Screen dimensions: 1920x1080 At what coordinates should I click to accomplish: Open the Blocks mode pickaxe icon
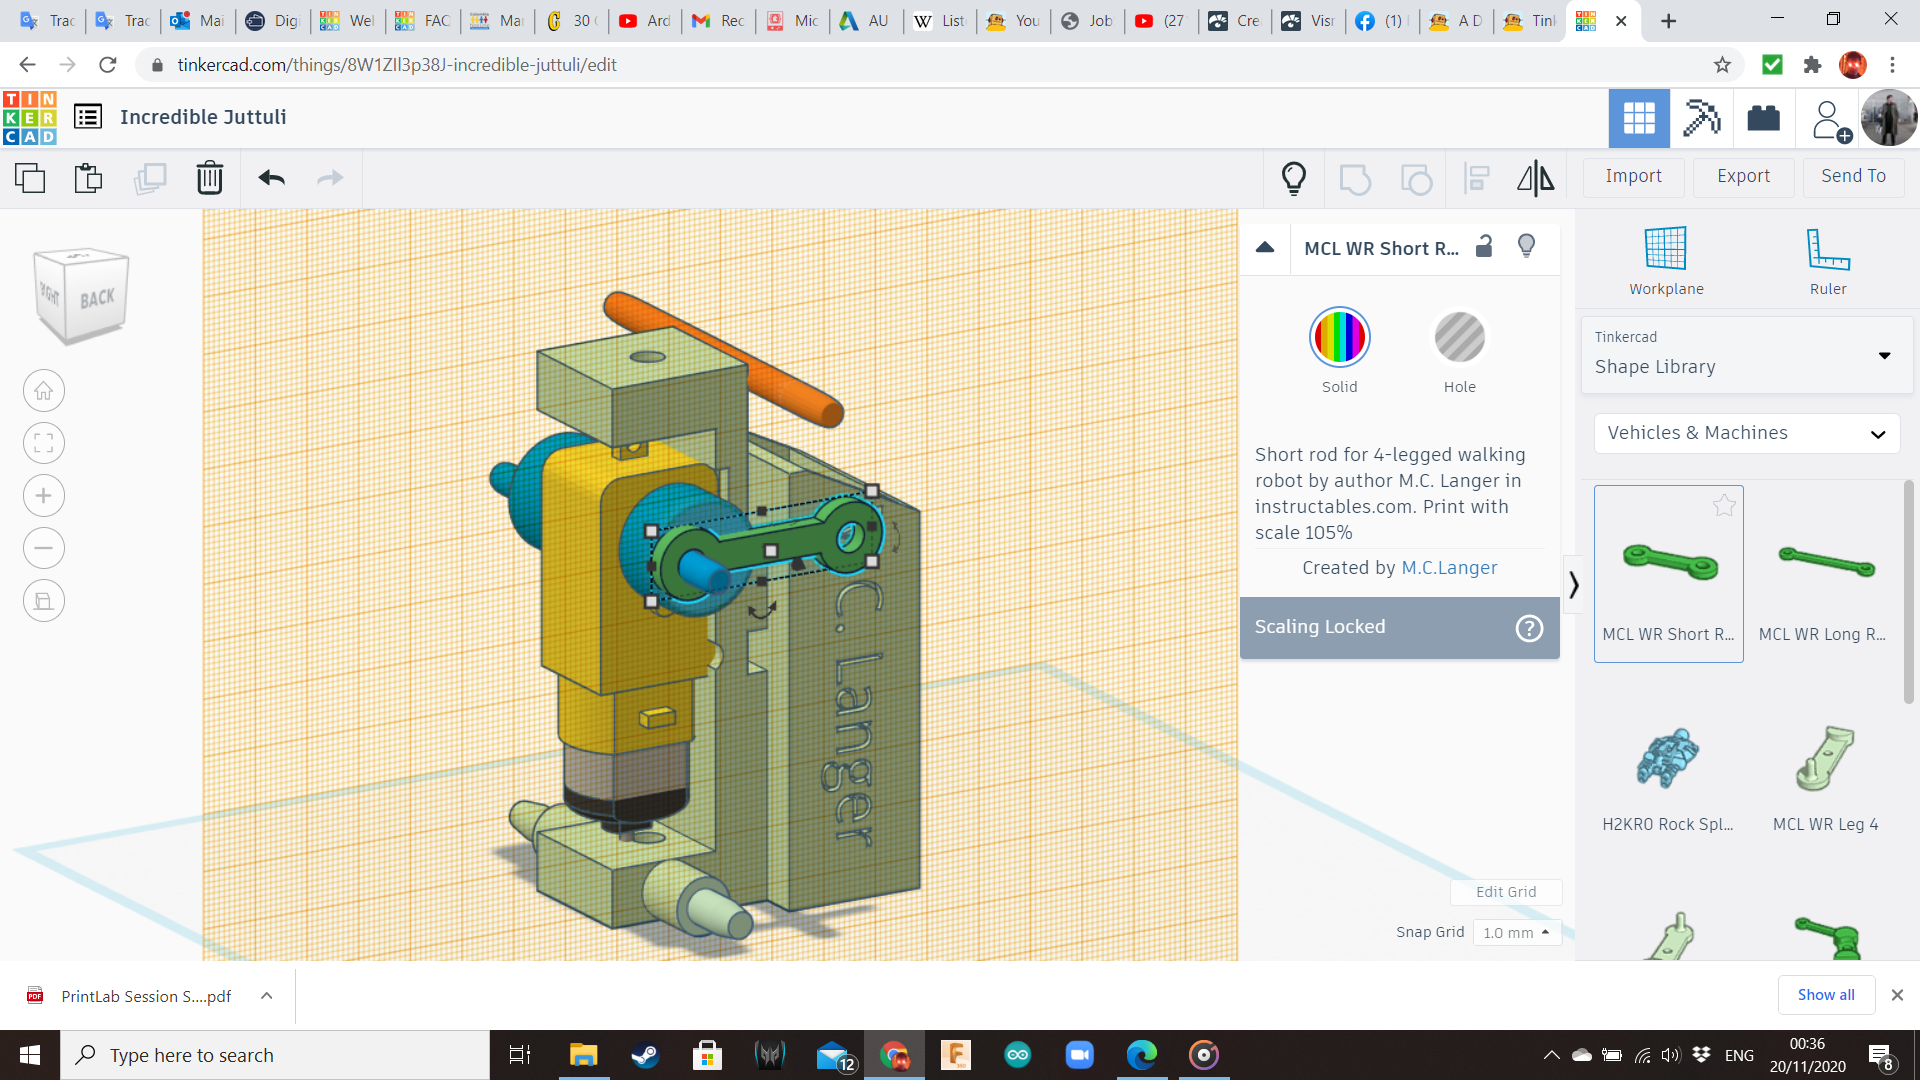click(1701, 118)
